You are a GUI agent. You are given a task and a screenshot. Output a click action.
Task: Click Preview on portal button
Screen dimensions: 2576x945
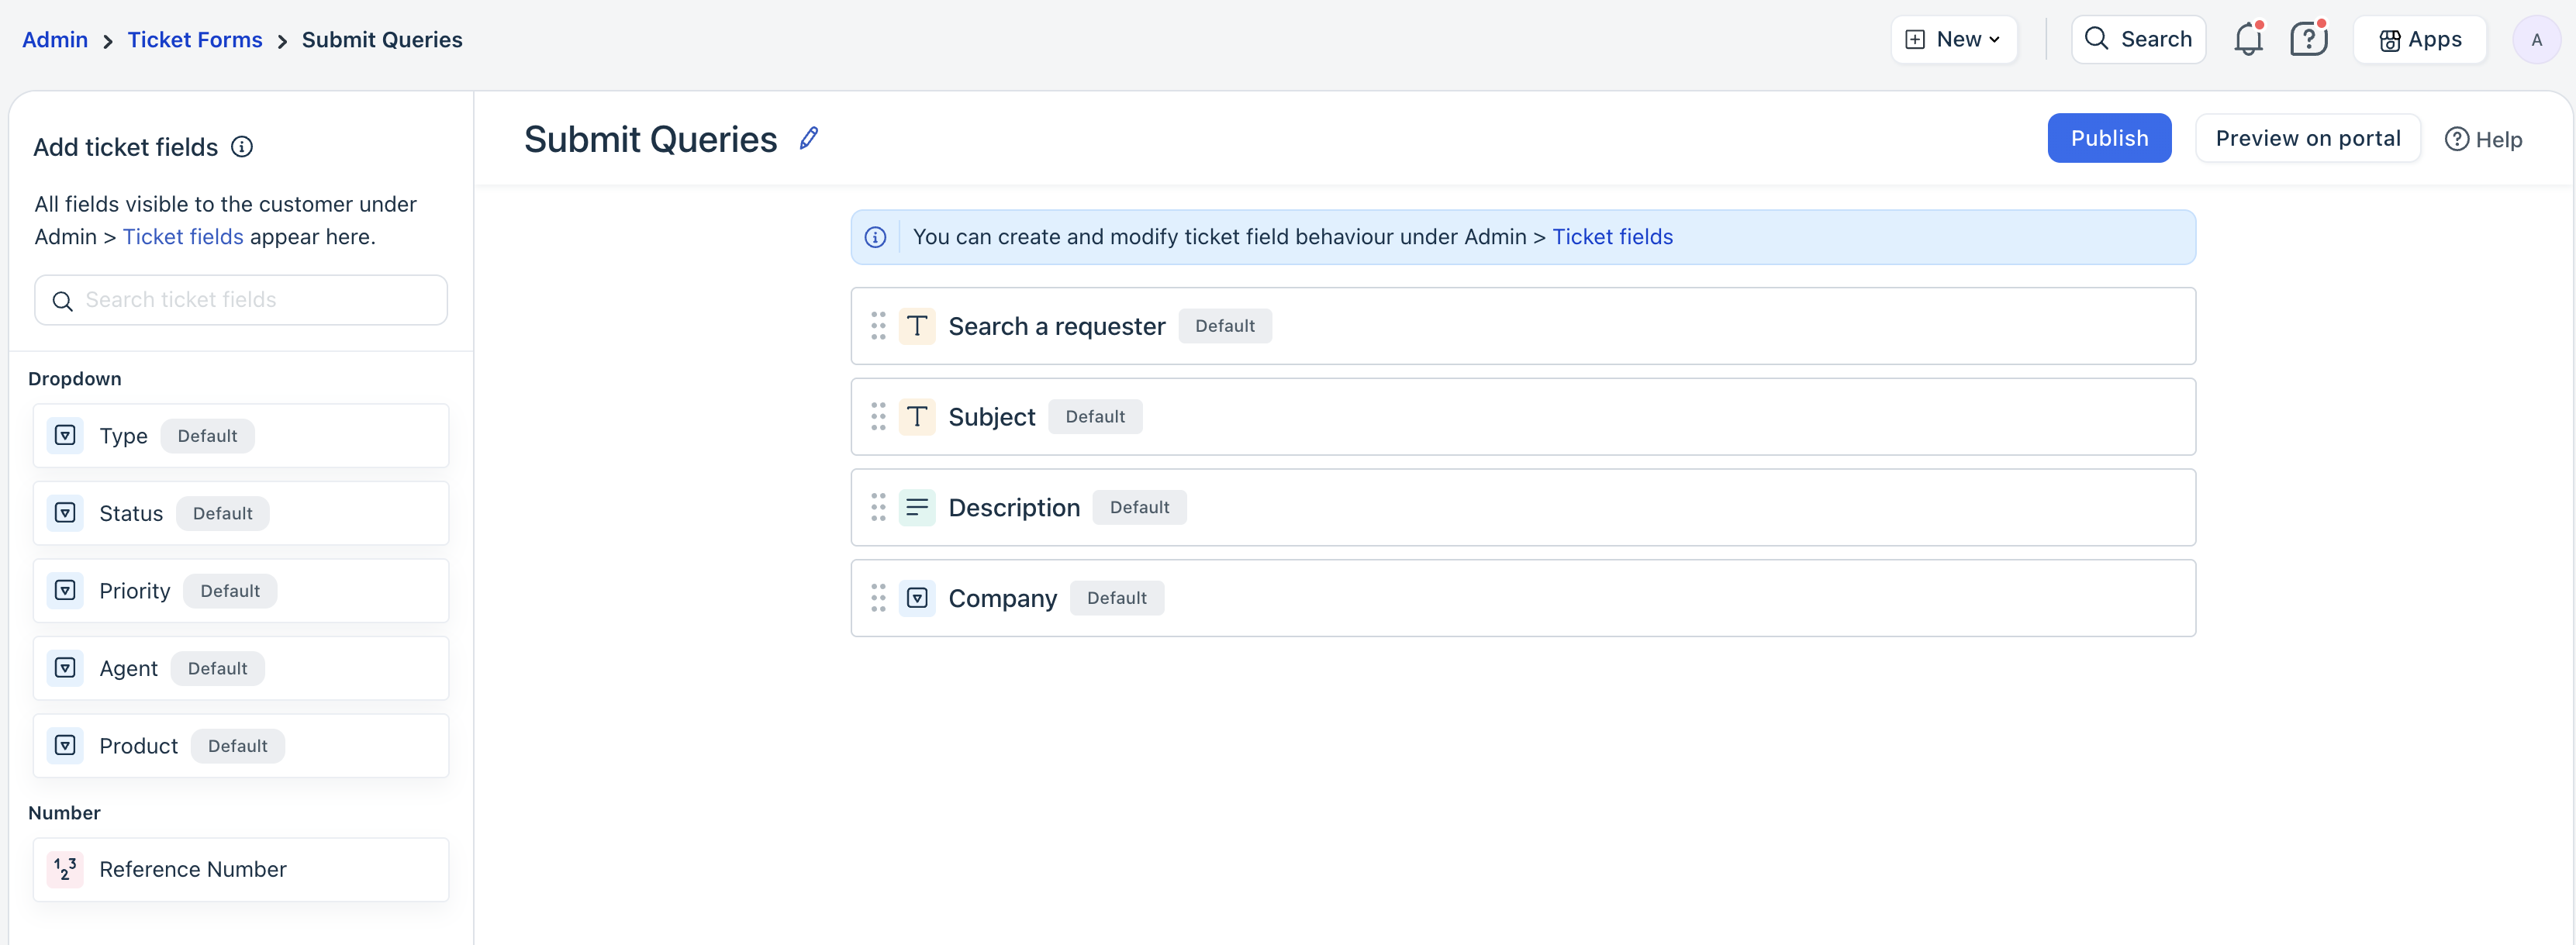2307,138
